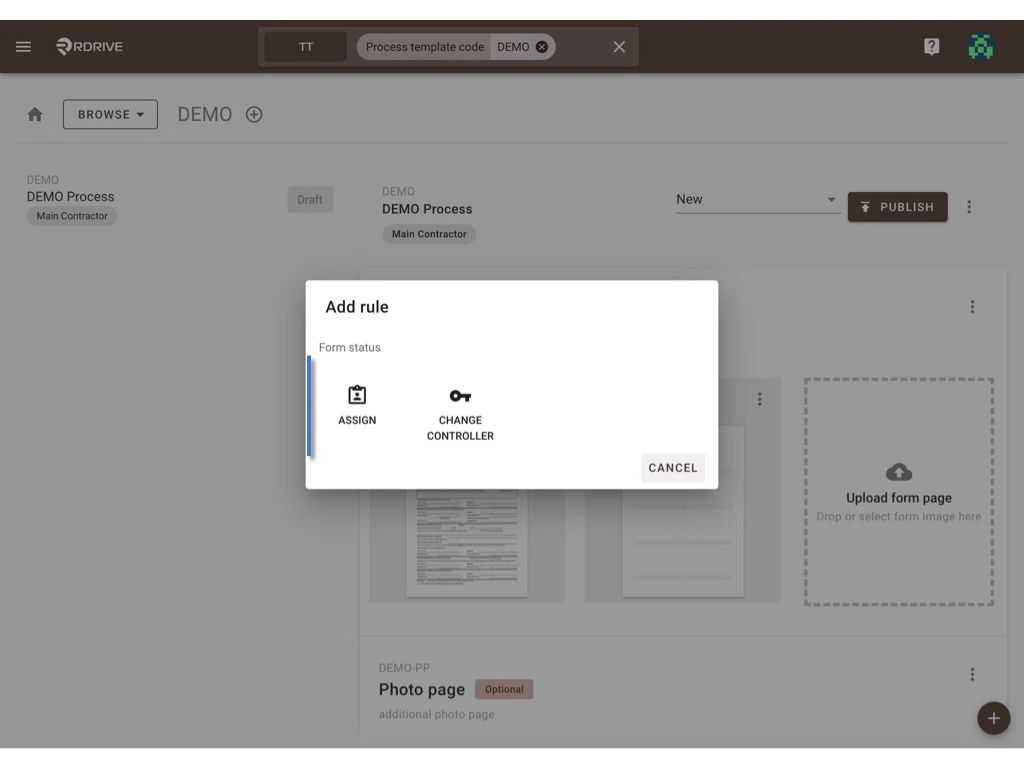Add a new item via the plus icon beside DEMO

coord(254,114)
